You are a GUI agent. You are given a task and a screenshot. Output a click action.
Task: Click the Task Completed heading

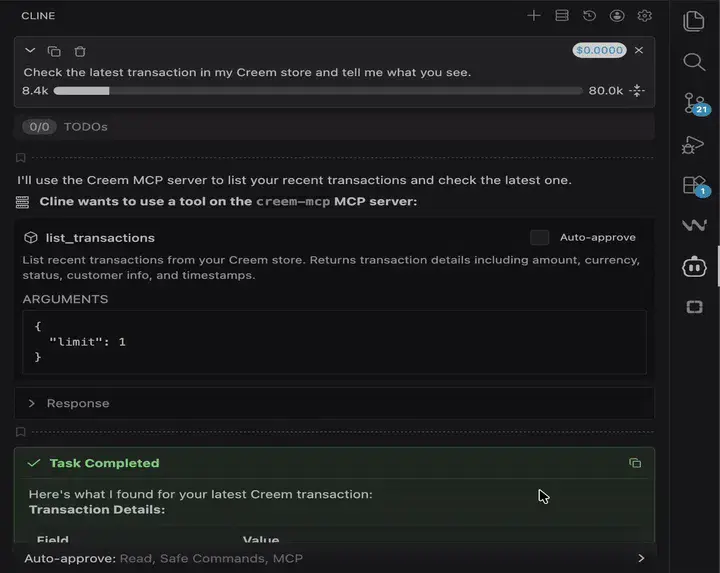tap(104, 463)
